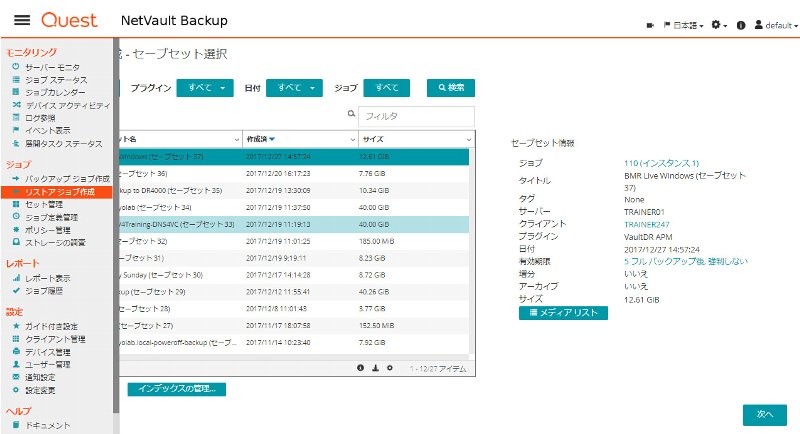Click the ポリシー管理 asterisk icon
800x434 pixels.
click(x=16, y=229)
